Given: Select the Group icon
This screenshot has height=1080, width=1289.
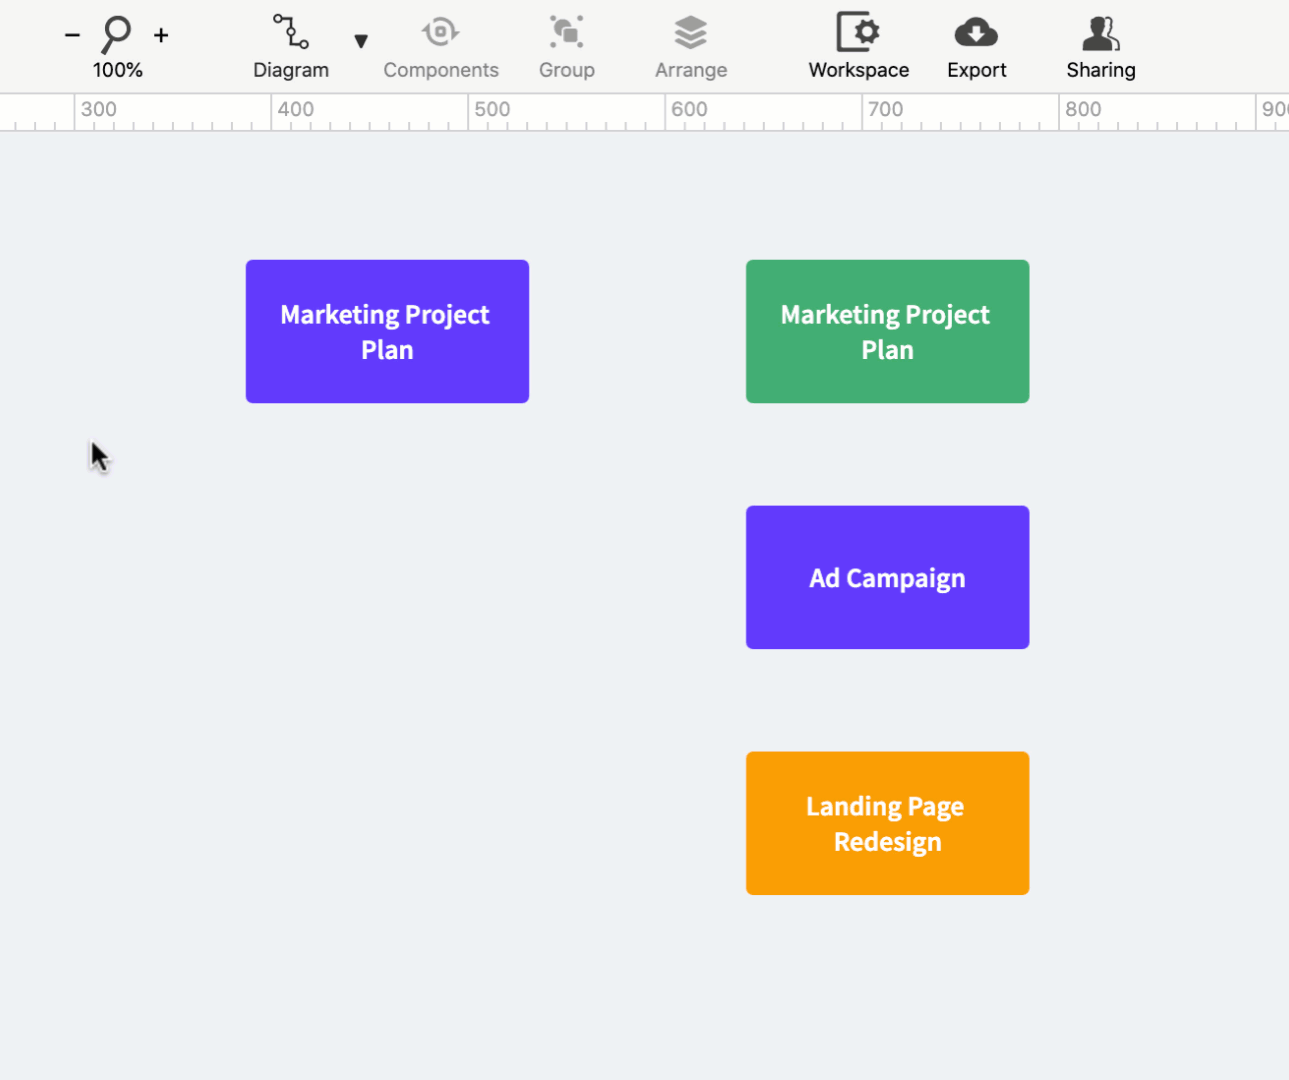Looking at the screenshot, I should 566,33.
